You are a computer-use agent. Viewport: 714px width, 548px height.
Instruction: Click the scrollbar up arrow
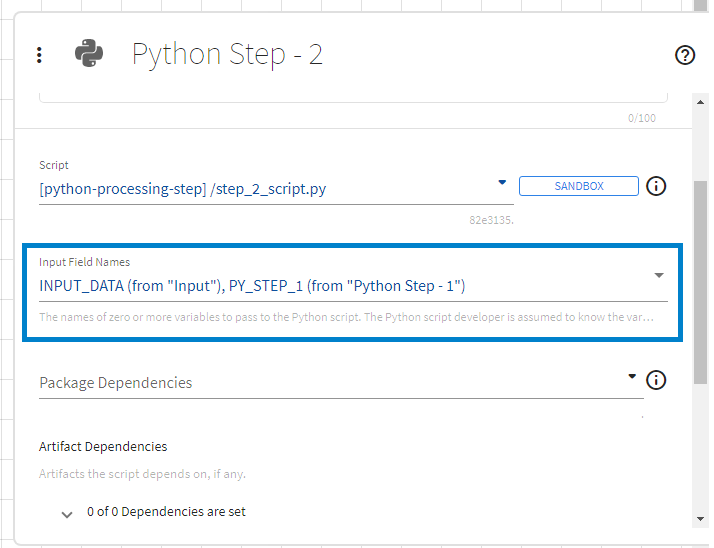[x=701, y=99]
